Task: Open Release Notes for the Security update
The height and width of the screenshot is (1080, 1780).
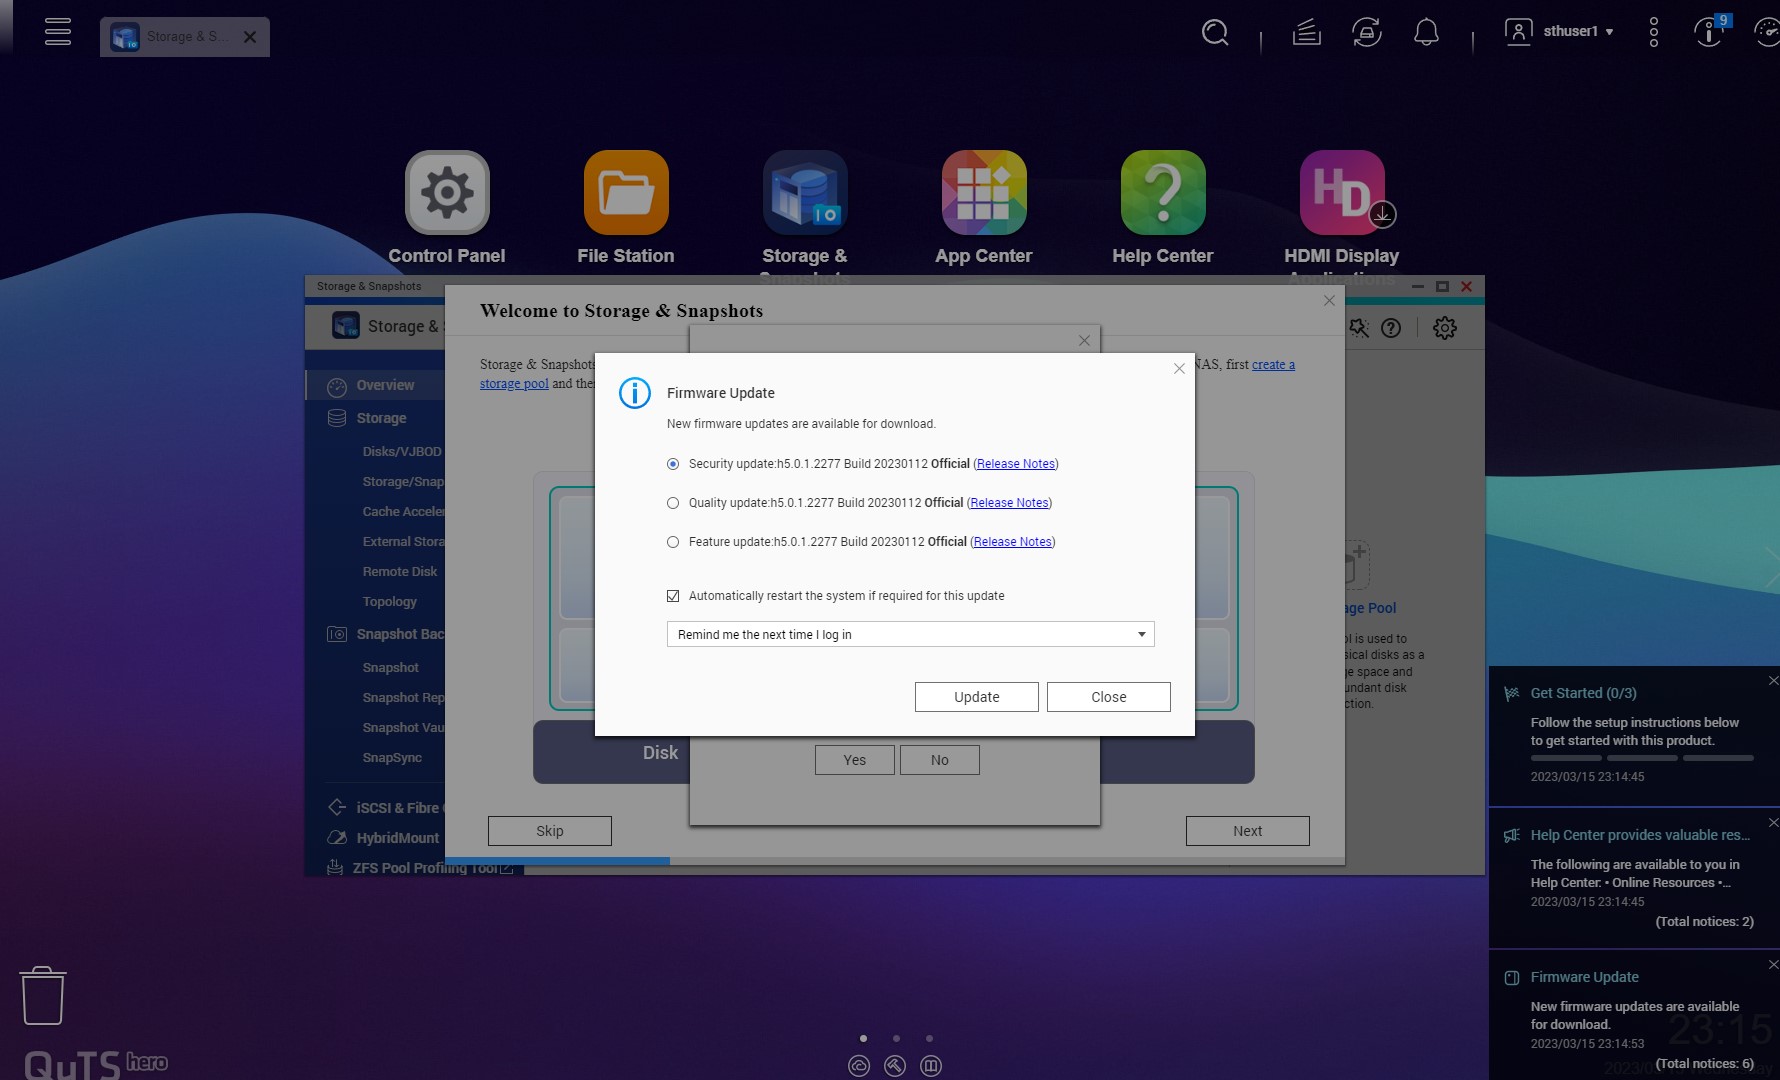Action: tap(1016, 464)
